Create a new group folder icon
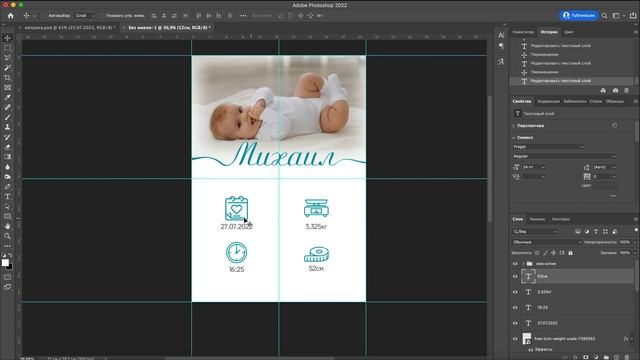Viewport: 640px width, 360px height. [606, 357]
